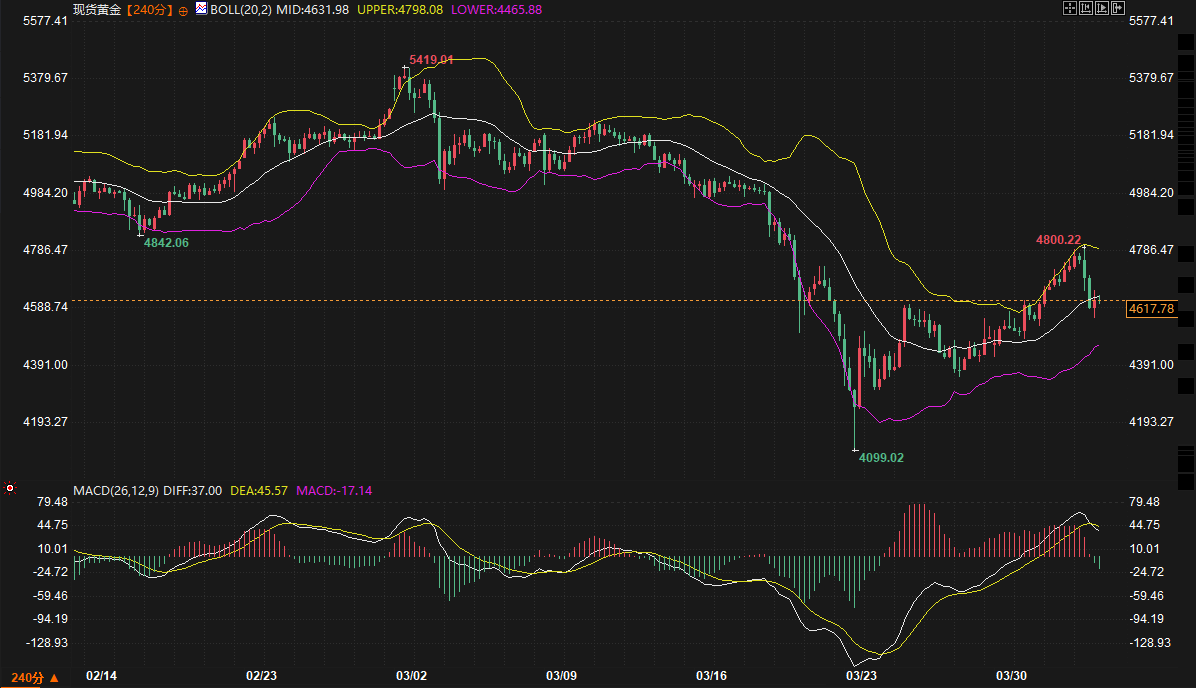Click the crosshair cursor icon at top right
The image size is (1196, 688).
tap(1069, 8)
